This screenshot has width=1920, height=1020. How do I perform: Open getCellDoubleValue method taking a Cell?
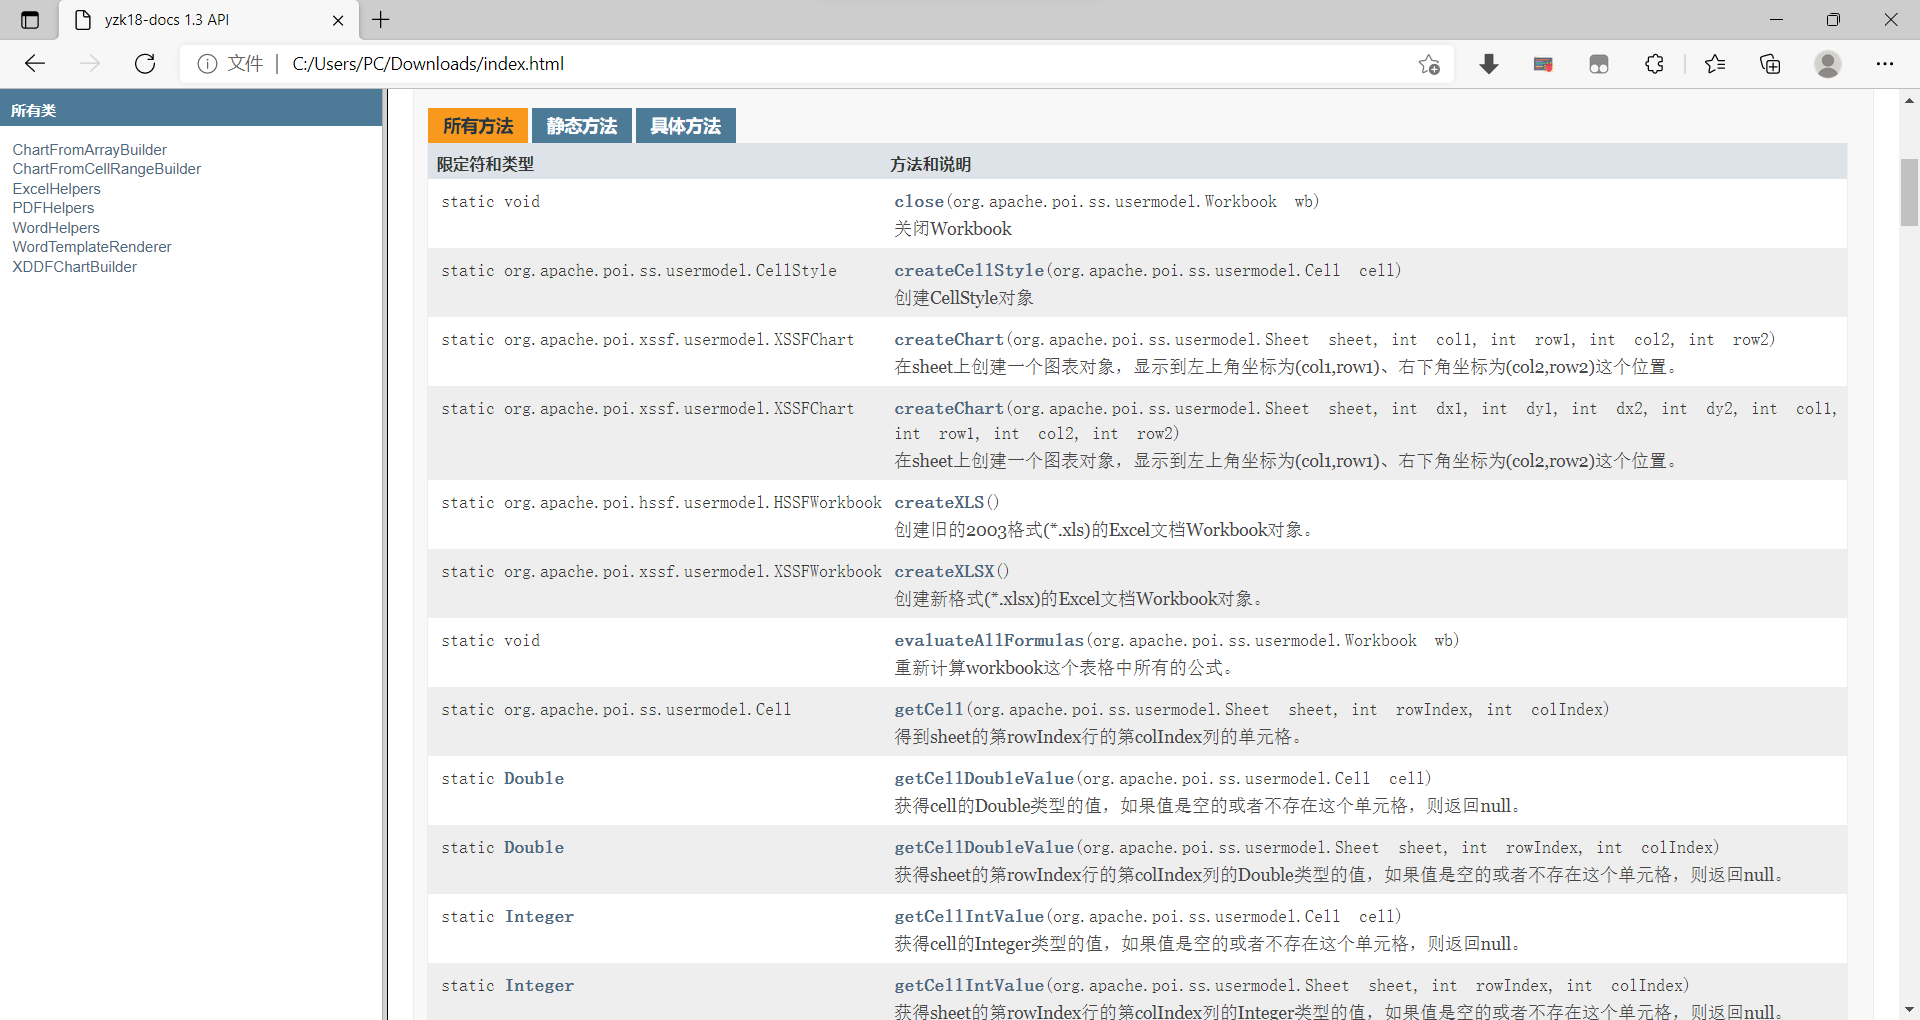coord(984,779)
